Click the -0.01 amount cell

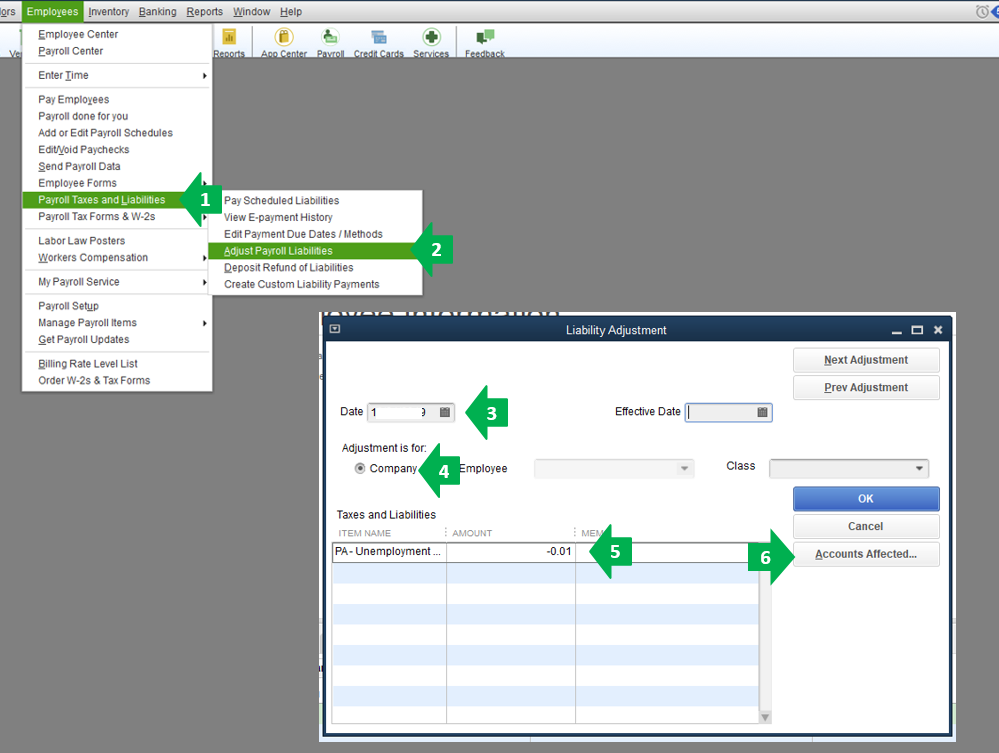tap(511, 552)
